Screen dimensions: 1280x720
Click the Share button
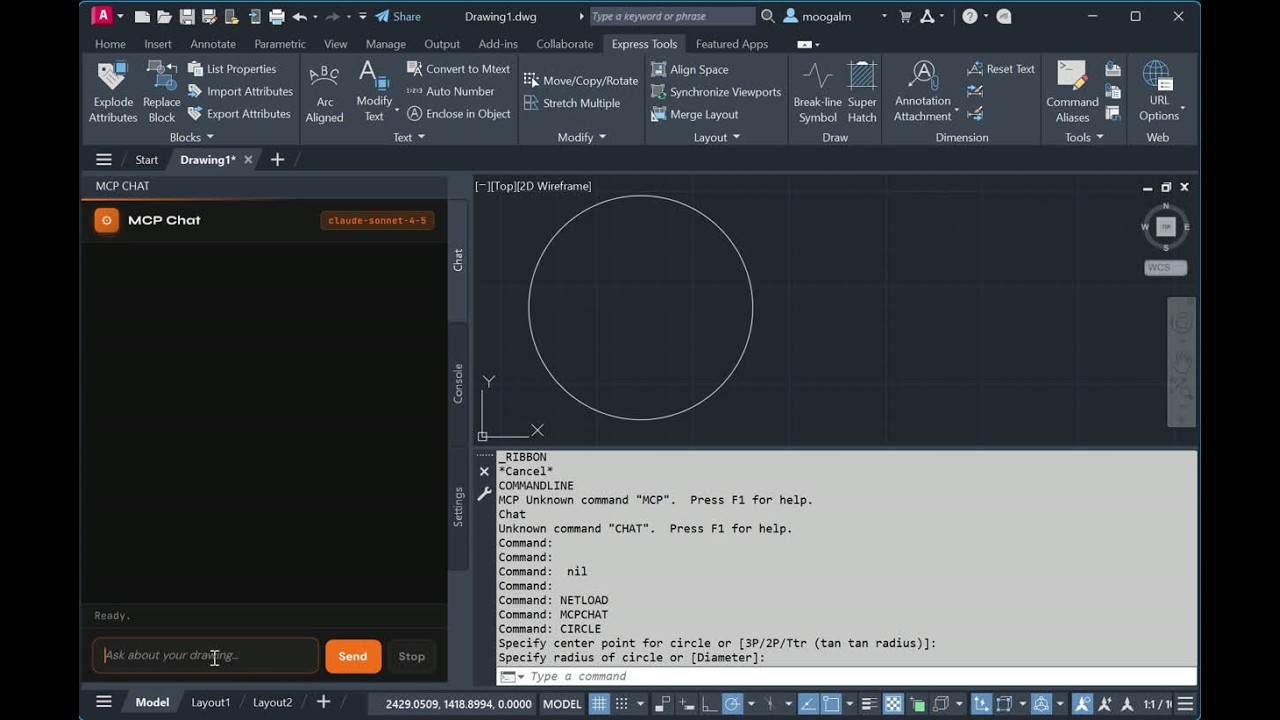(398, 17)
